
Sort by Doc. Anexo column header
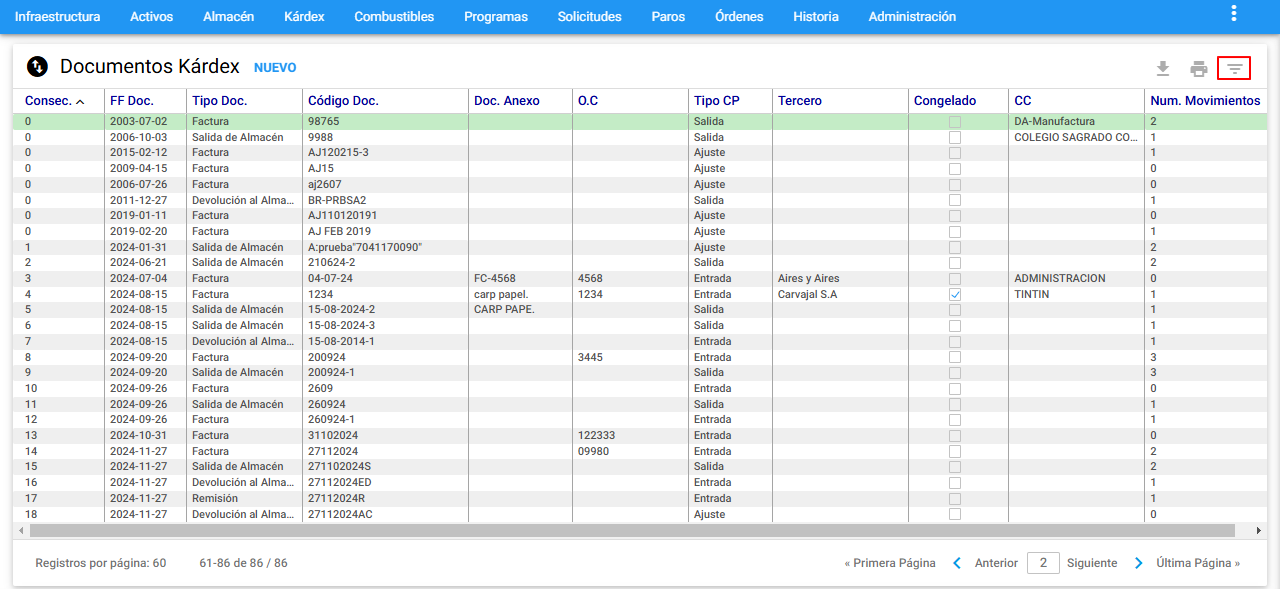pyautogui.click(x=507, y=101)
